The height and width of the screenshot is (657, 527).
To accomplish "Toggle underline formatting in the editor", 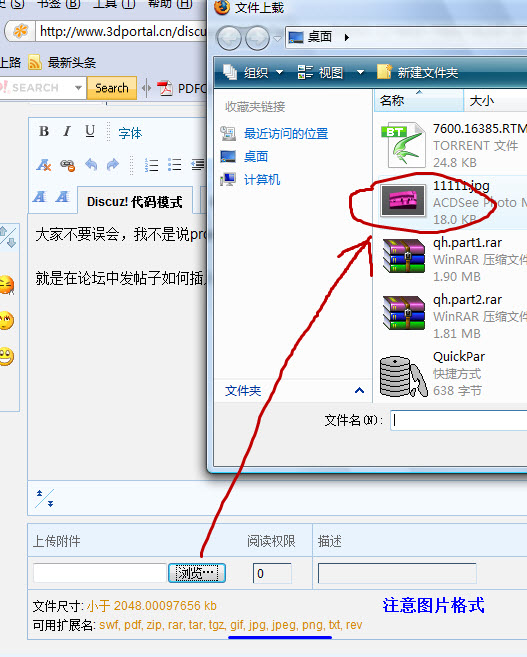I will (x=90, y=132).
